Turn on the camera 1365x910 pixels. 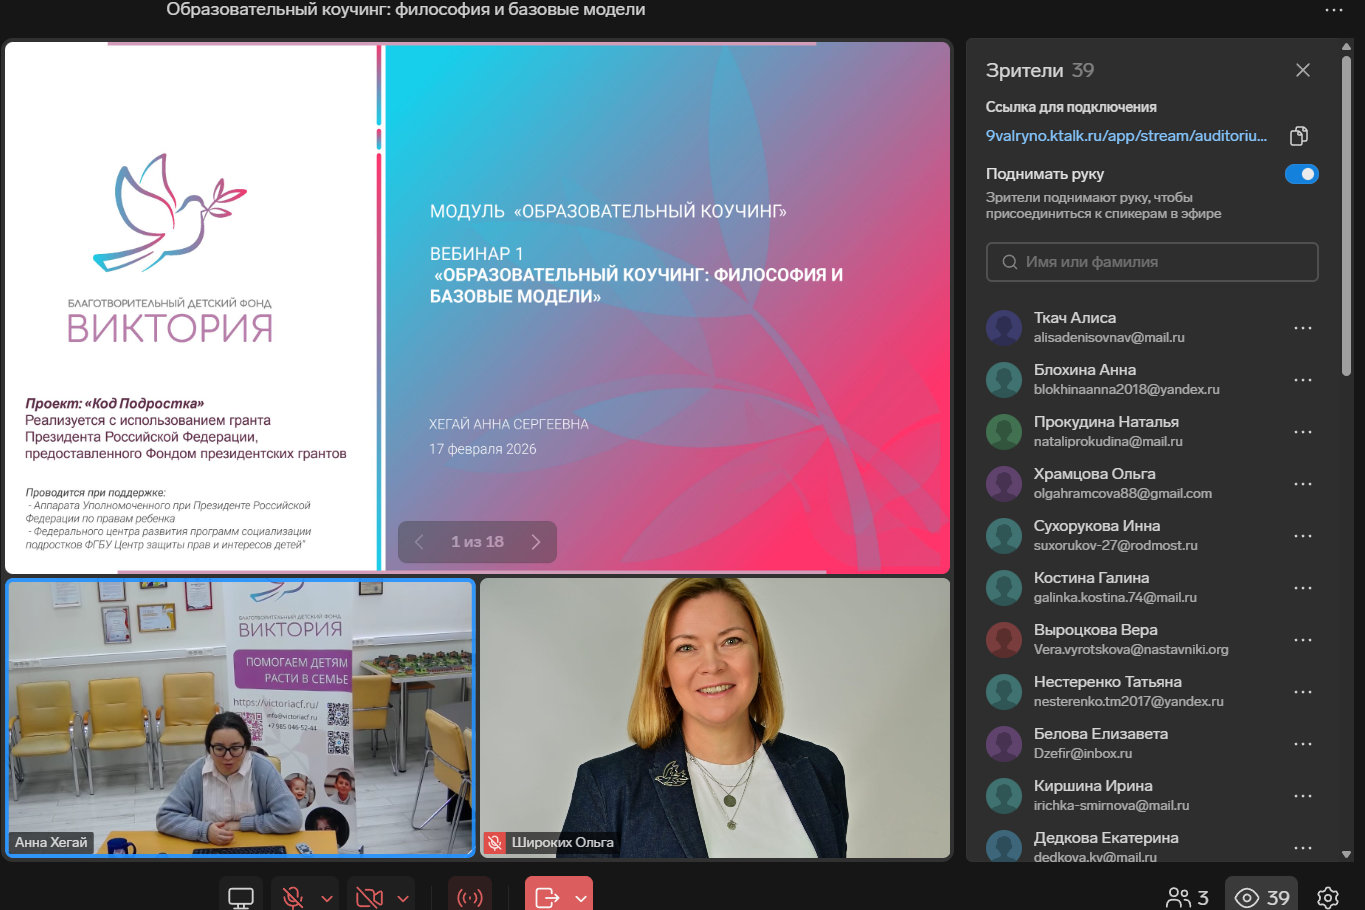[x=369, y=897]
